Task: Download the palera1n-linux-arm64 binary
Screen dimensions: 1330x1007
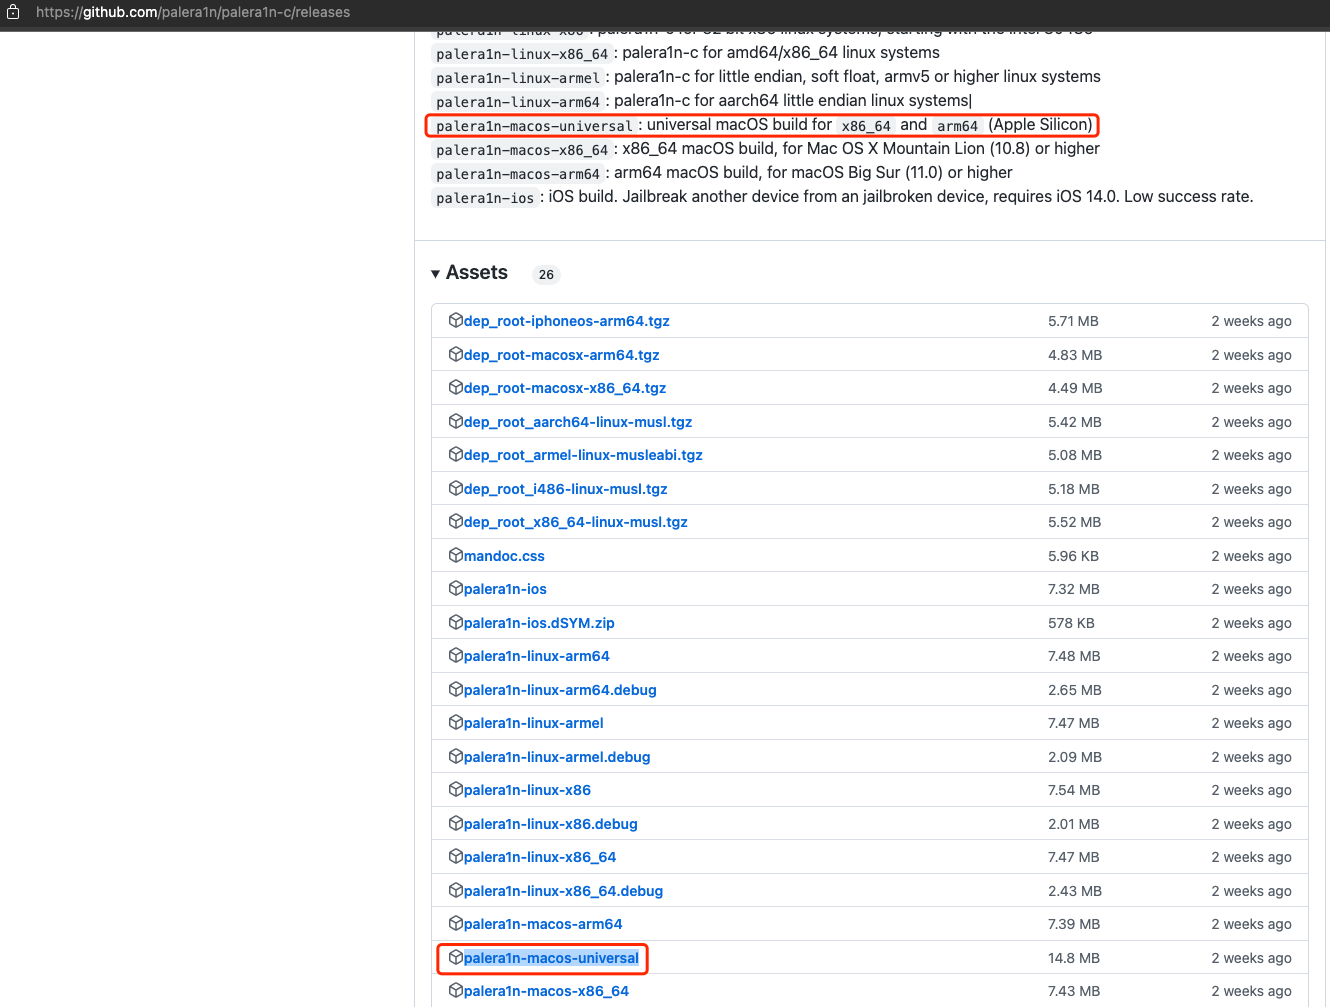Action: pyautogui.click(x=537, y=656)
